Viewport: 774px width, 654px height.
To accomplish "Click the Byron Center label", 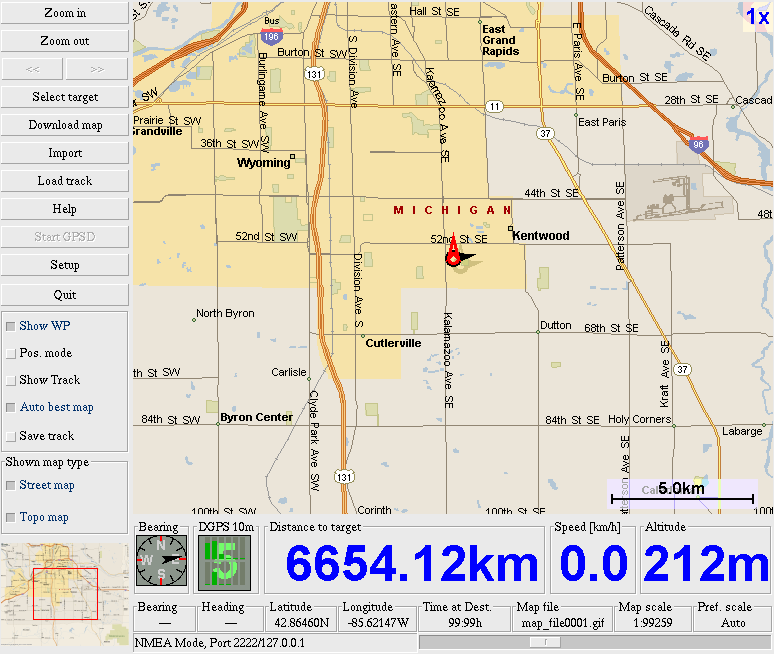I will [256, 418].
